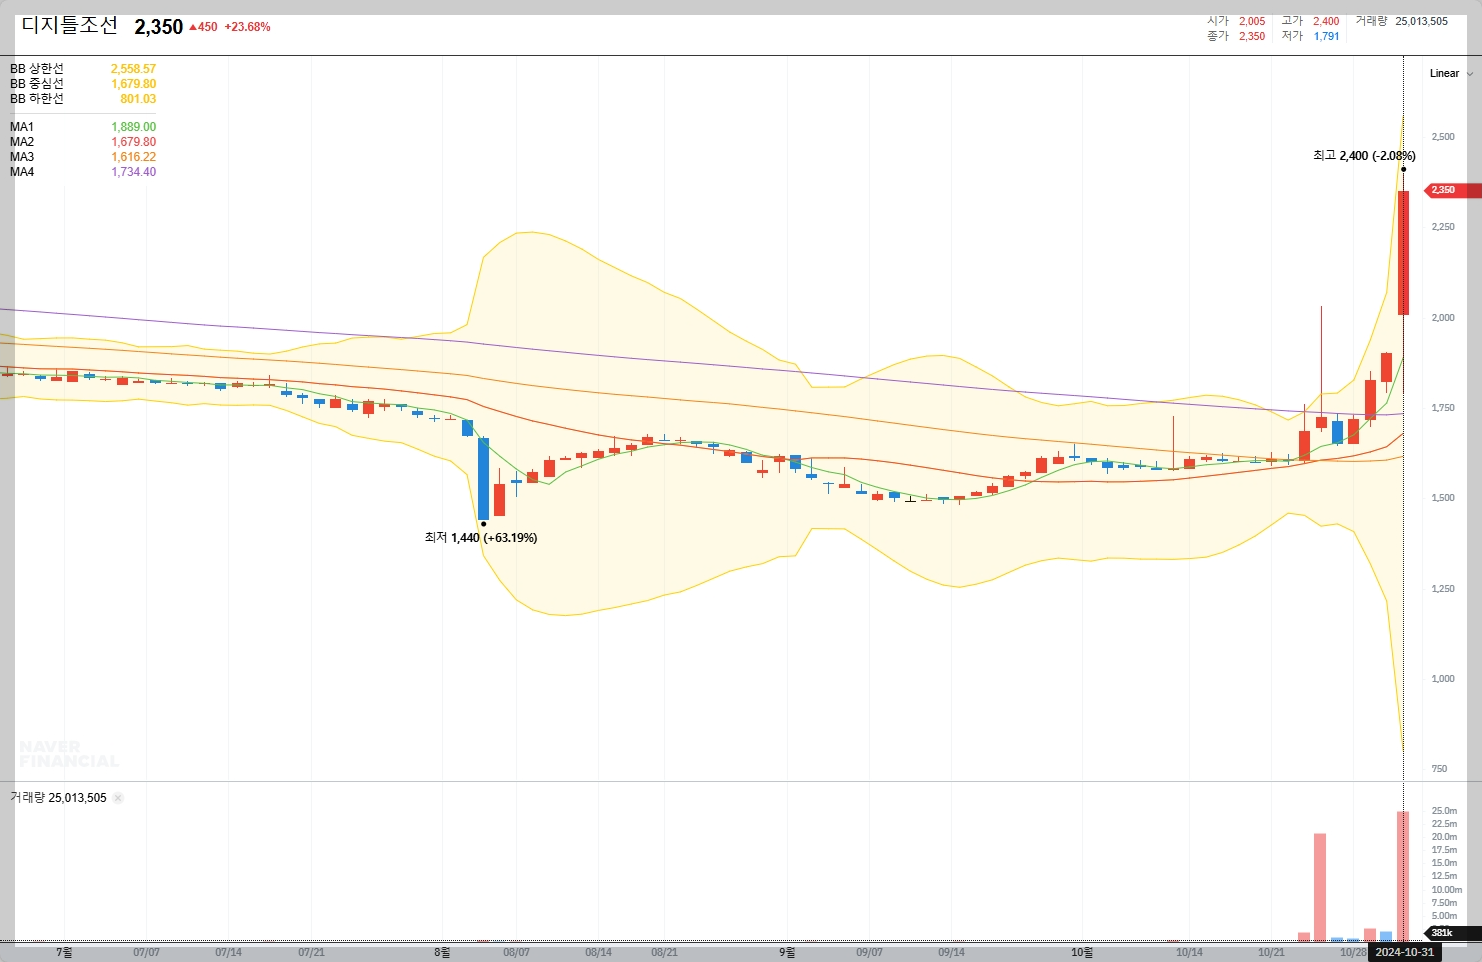Click the 최저 1,440 (+63.19%) low marker label
Image resolution: width=1482 pixels, height=962 pixels.
[481, 538]
